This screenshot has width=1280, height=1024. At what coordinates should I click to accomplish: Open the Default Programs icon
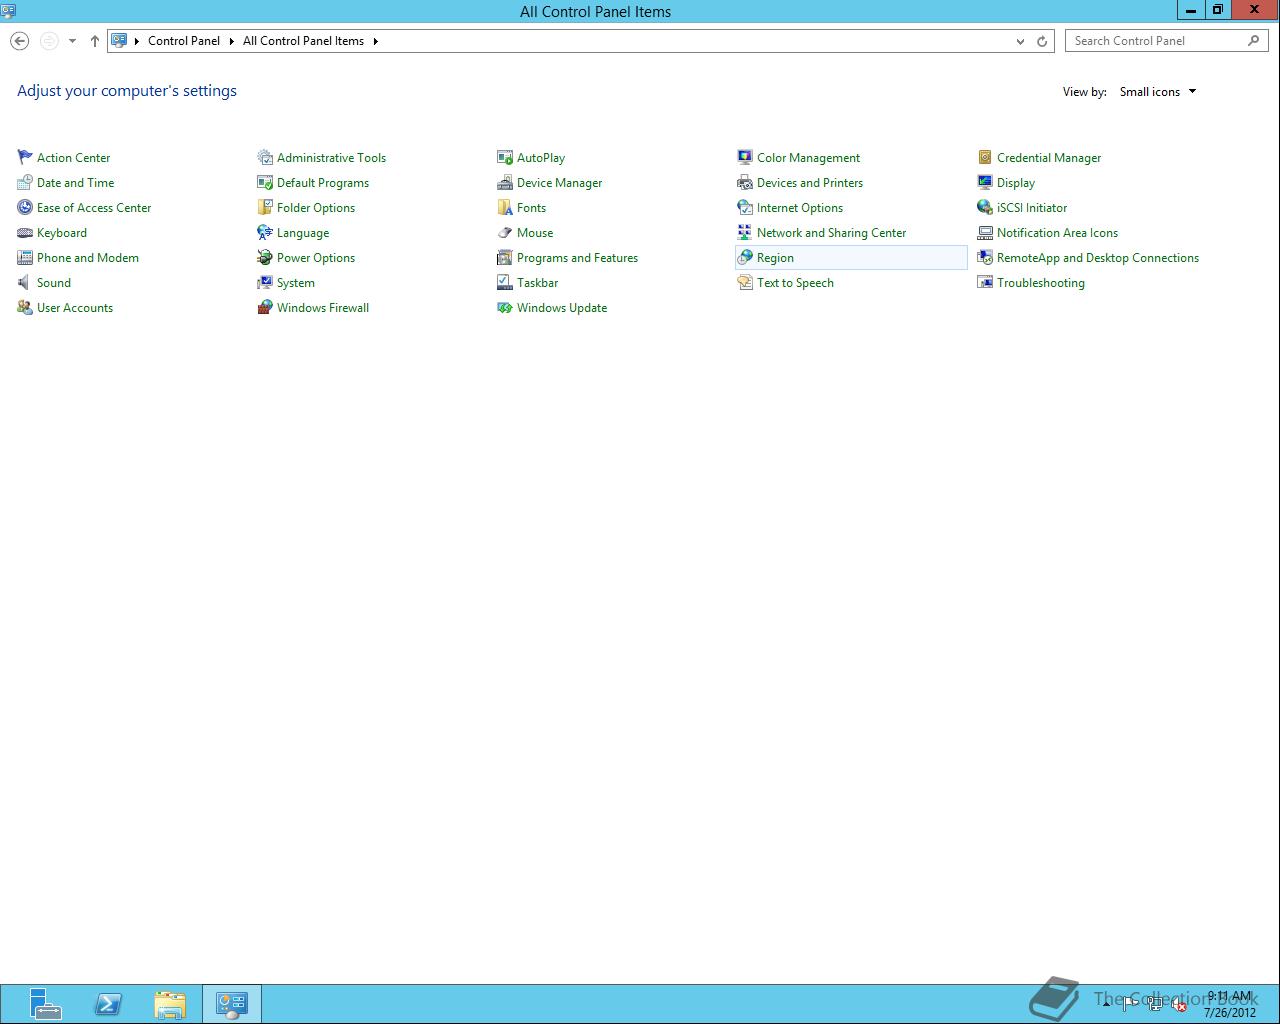265,182
